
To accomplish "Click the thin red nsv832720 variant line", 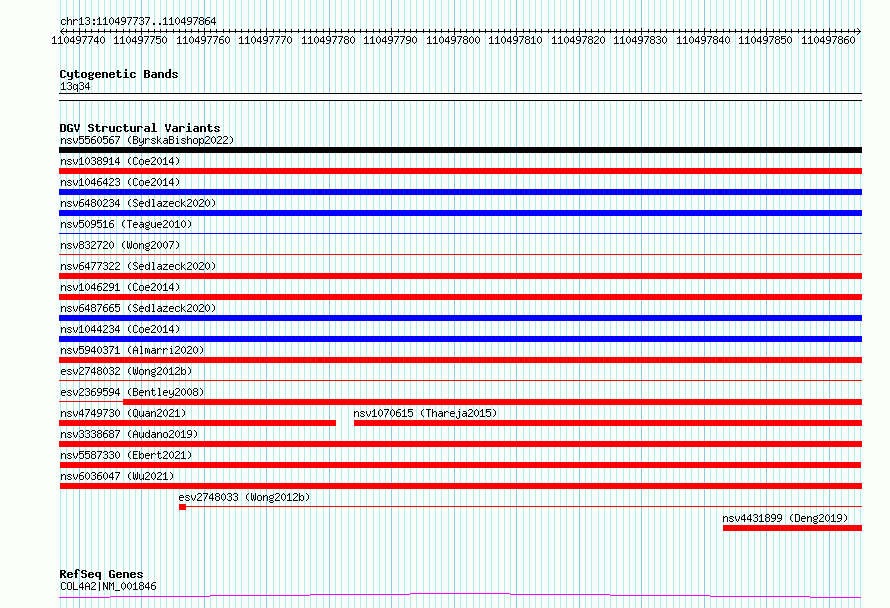I will pos(460,254).
